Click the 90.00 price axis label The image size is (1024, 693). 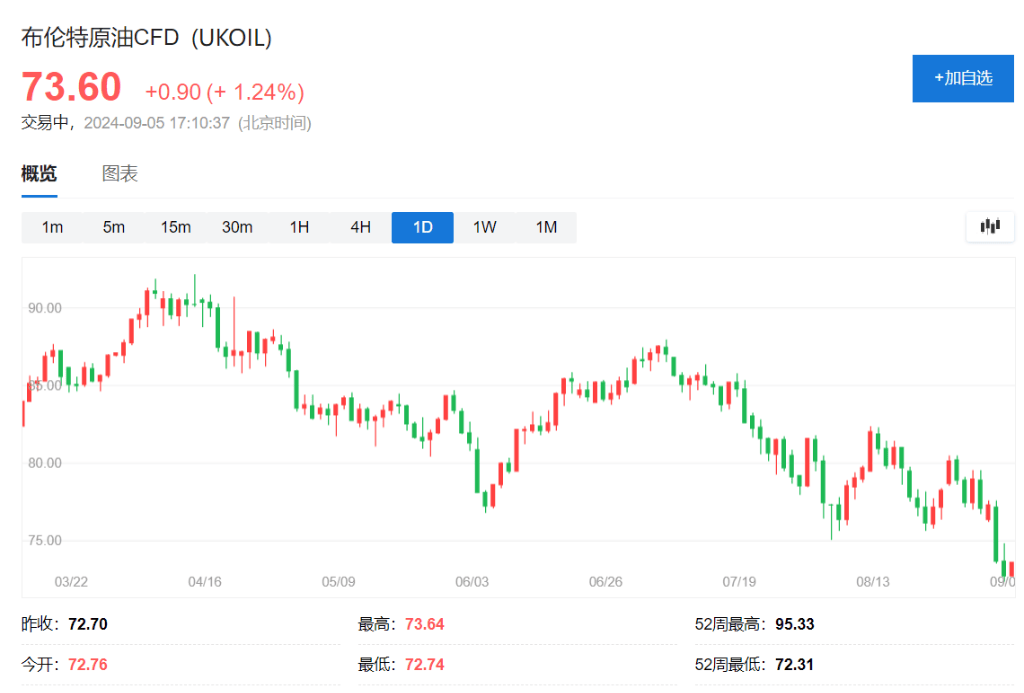[x=44, y=308]
